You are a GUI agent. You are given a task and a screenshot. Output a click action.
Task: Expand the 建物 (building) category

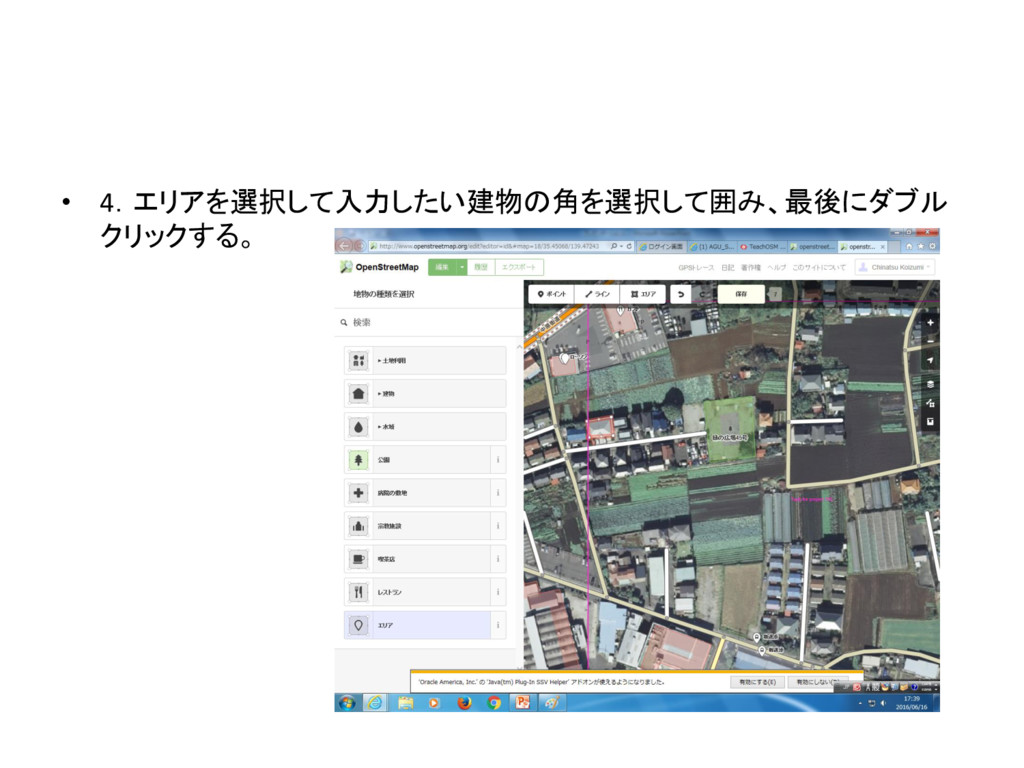[425, 393]
